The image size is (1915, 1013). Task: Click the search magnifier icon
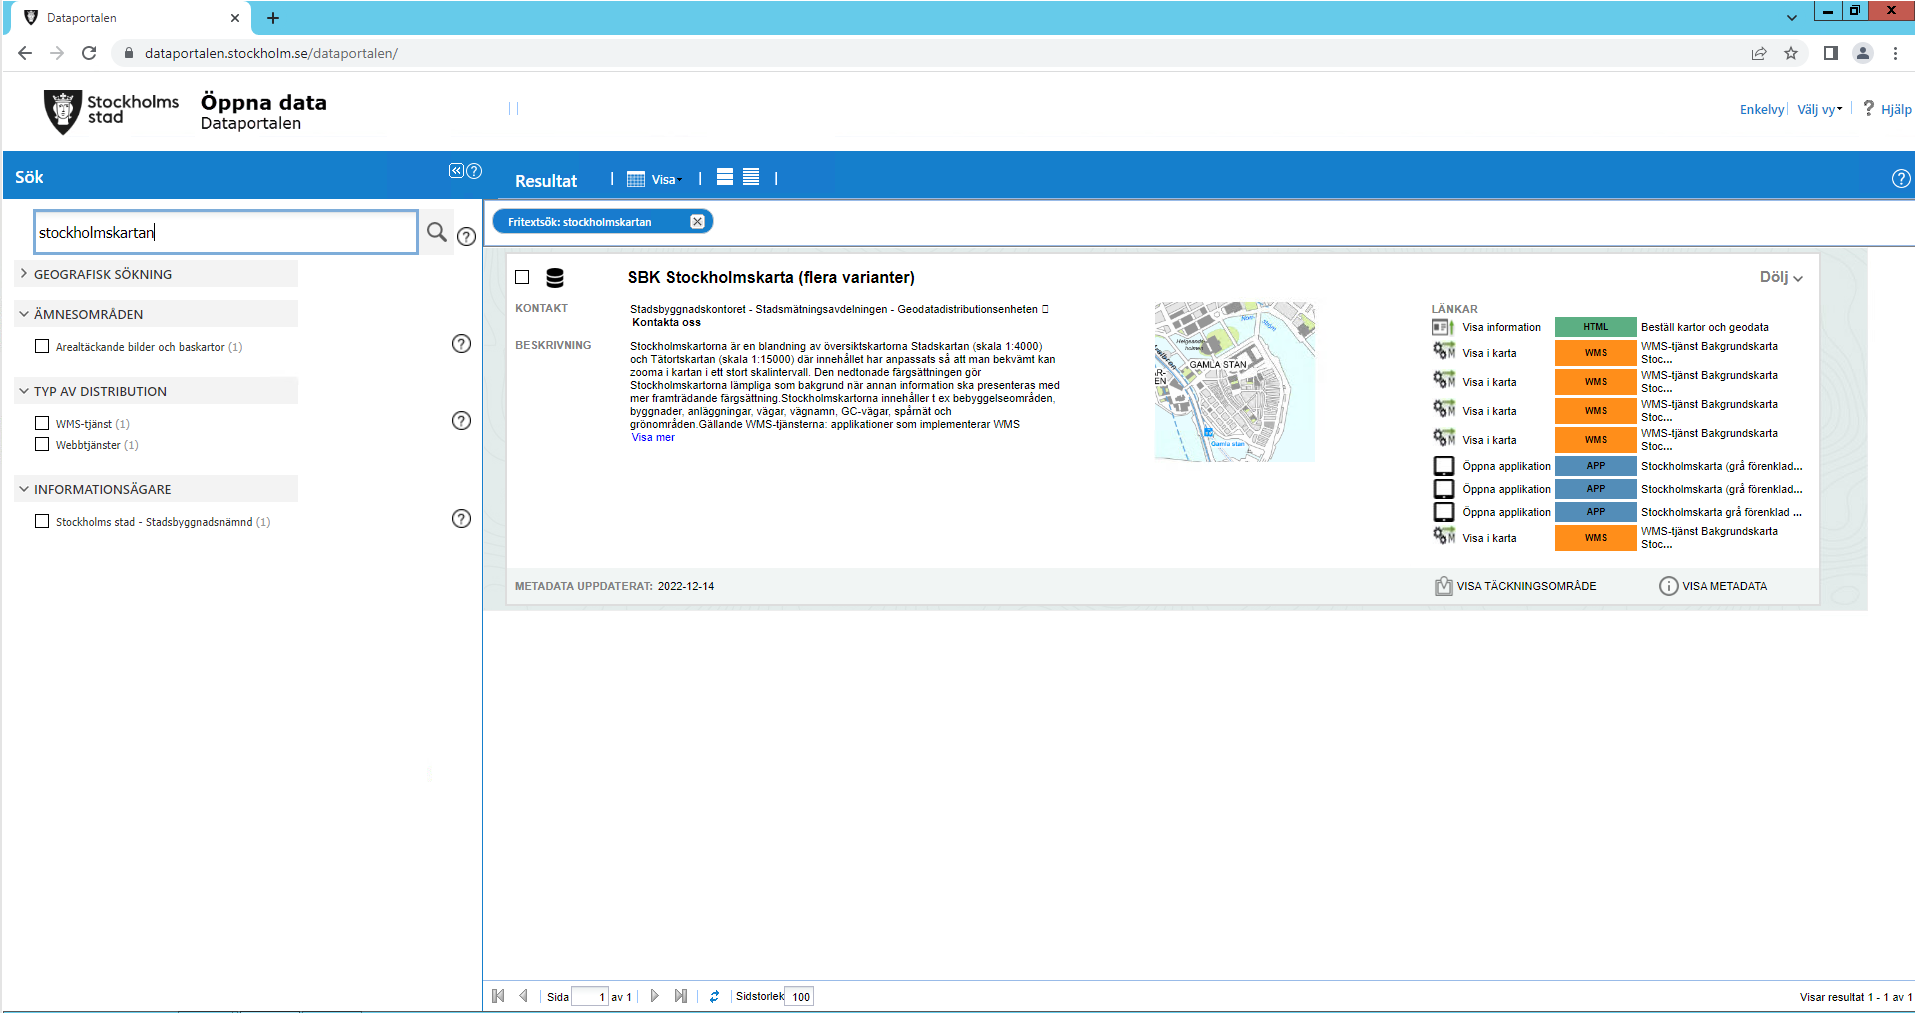pyautogui.click(x=437, y=232)
